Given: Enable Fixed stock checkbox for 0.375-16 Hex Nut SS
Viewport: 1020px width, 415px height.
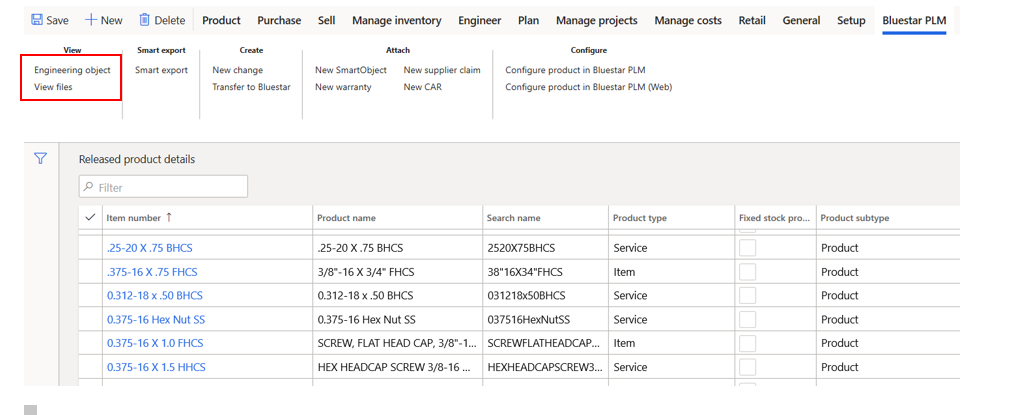Looking at the screenshot, I should click(747, 319).
